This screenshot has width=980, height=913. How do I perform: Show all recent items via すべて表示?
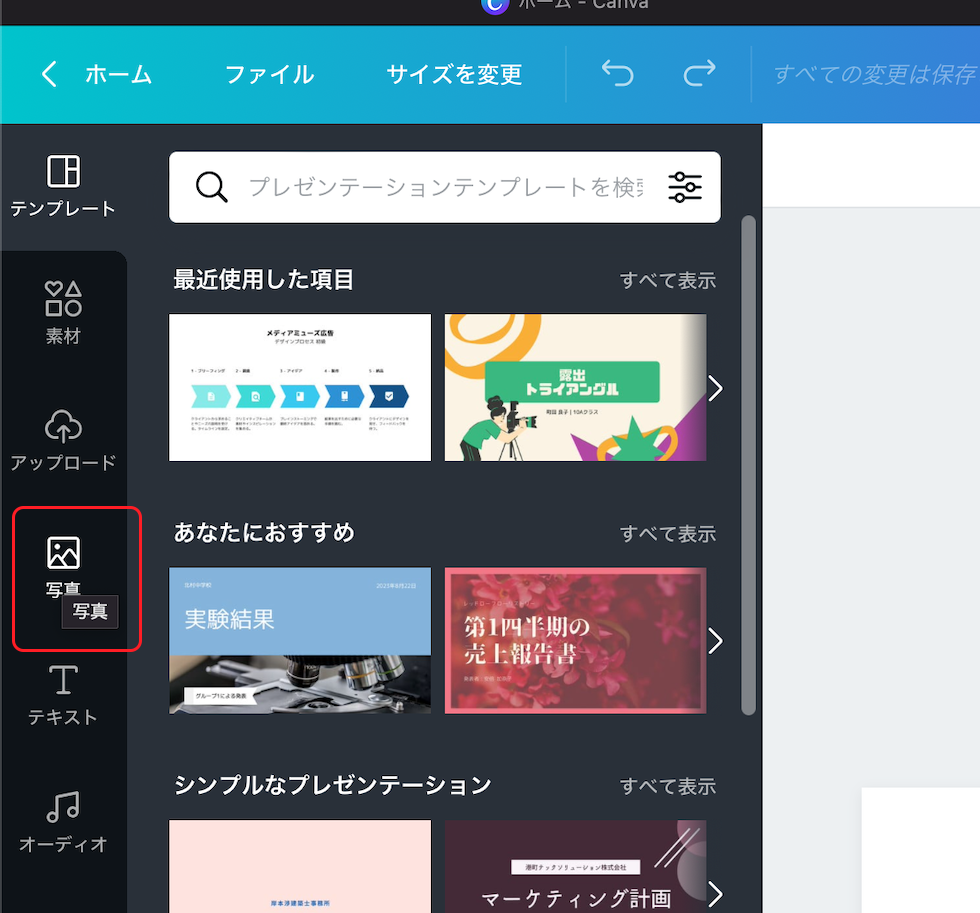(x=668, y=280)
